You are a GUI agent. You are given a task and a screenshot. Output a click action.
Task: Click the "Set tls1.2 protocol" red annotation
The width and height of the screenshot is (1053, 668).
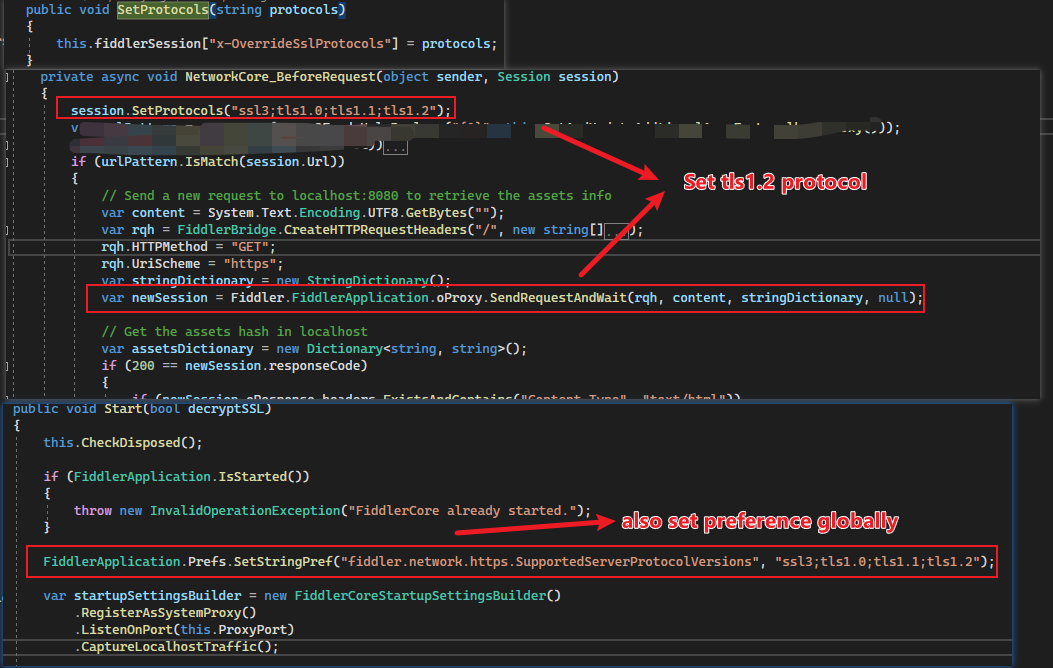pyautogui.click(x=774, y=182)
